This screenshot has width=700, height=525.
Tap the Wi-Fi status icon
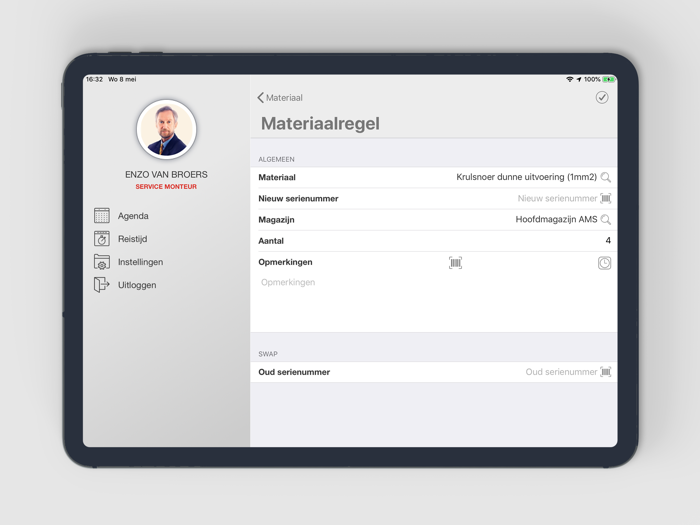570,79
